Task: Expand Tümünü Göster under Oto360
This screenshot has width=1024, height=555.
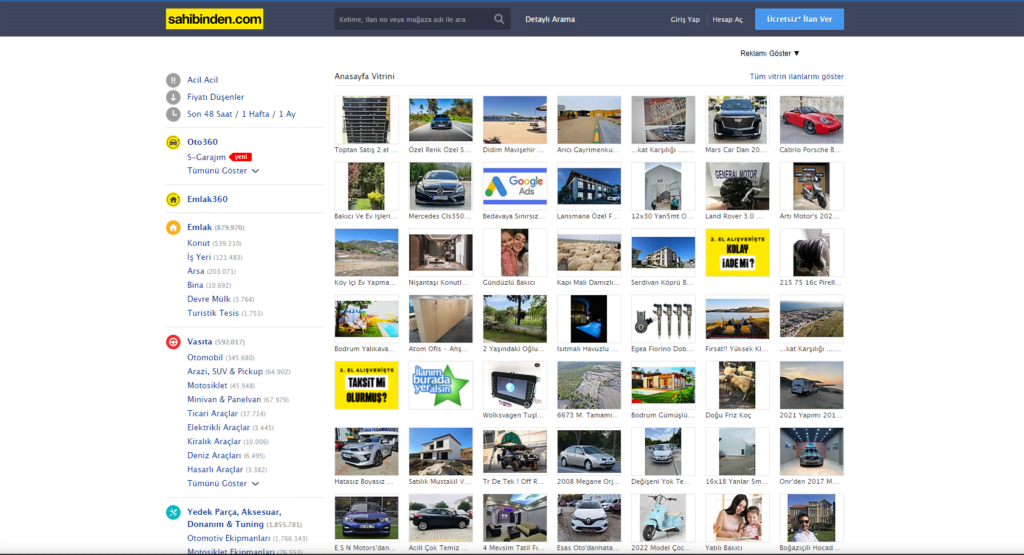Action: pyautogui.click(x=223, y=171)
